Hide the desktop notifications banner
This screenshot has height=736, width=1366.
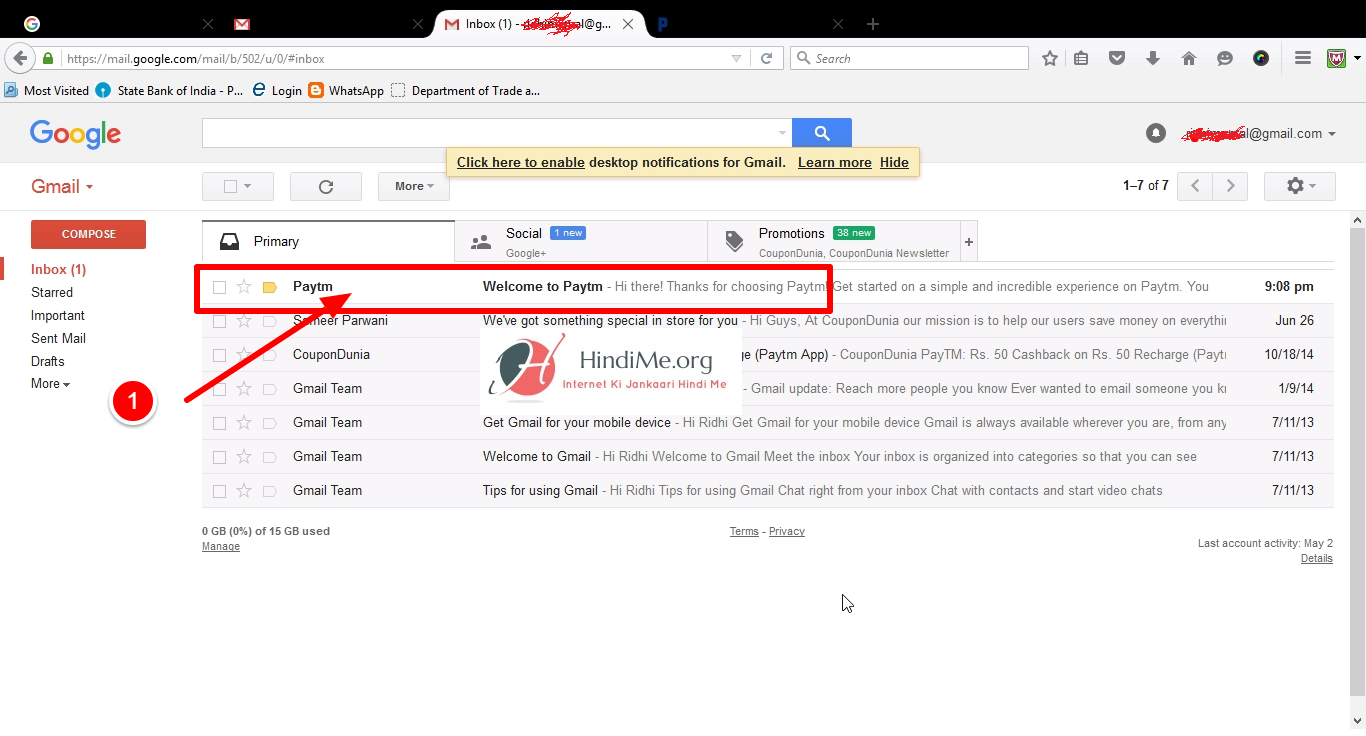894,162
